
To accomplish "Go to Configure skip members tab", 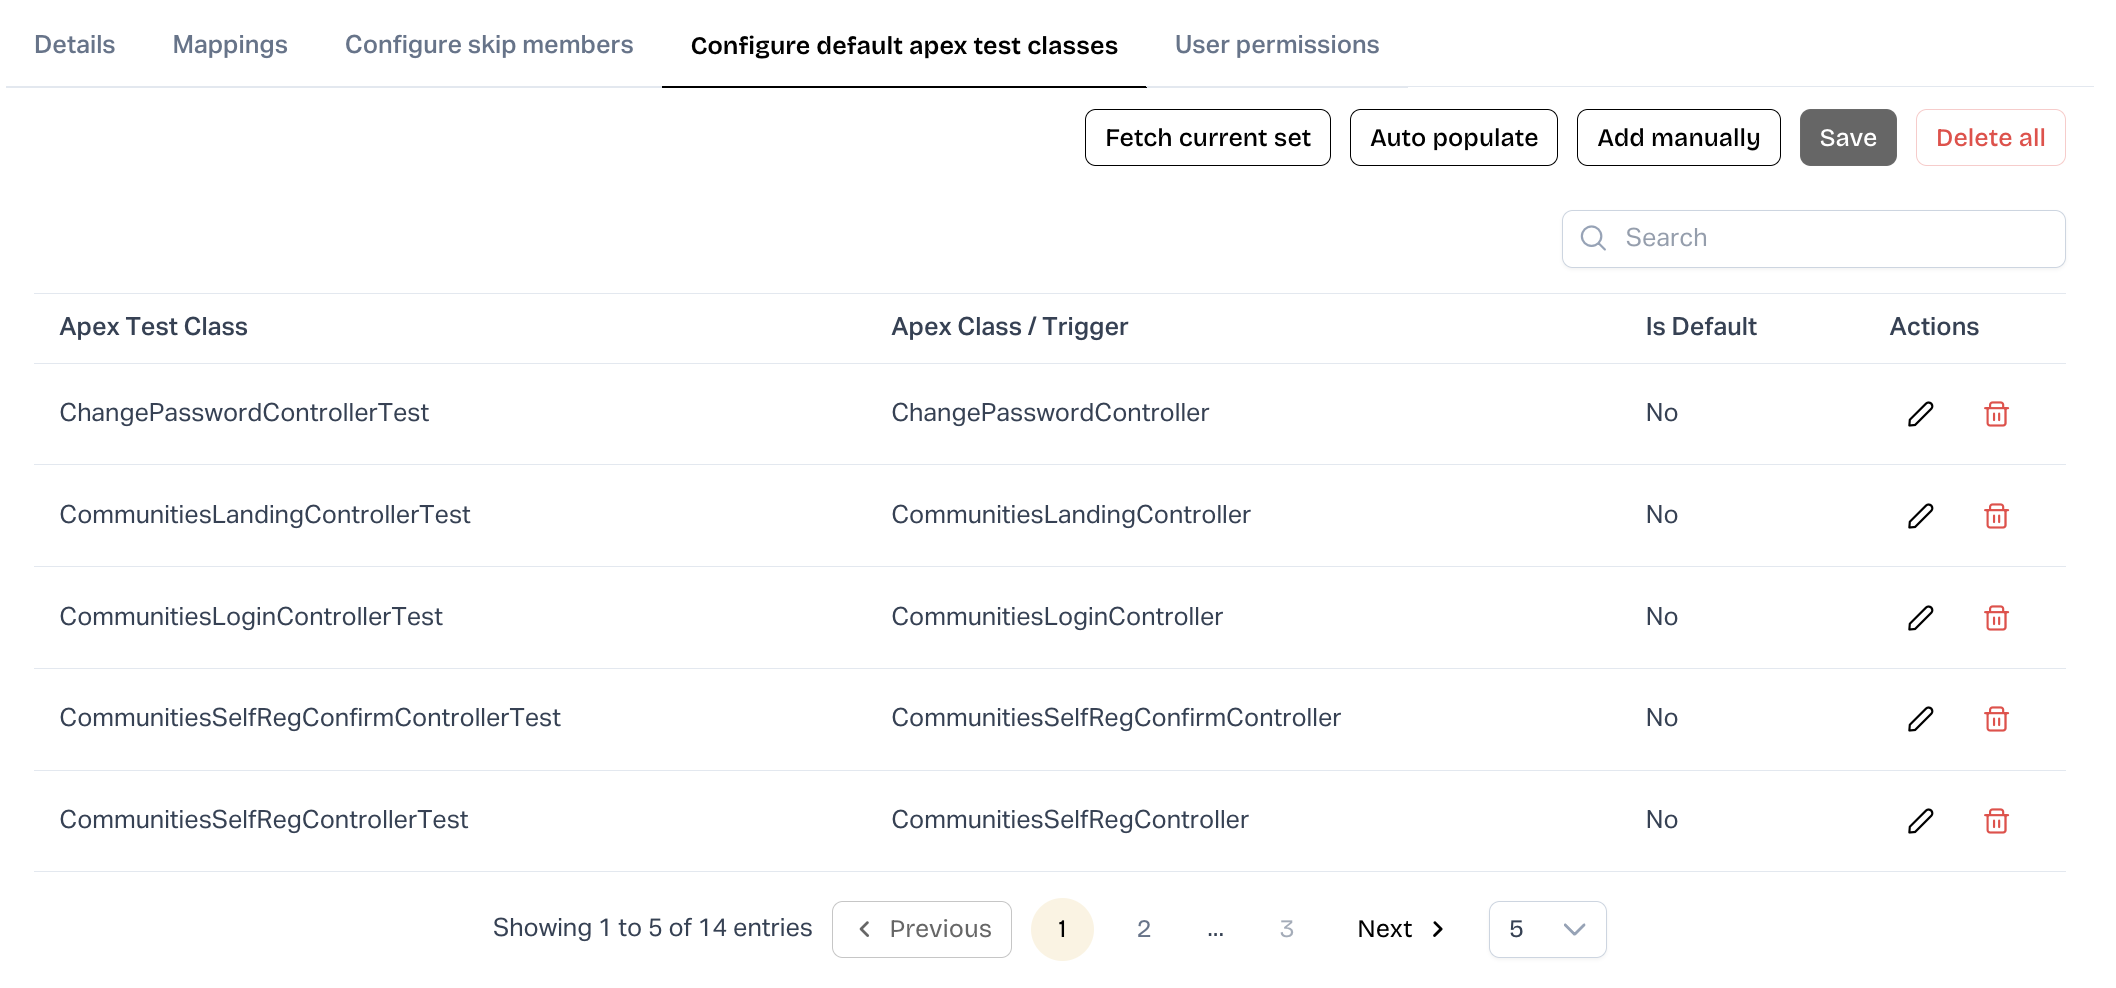I will point(489,45).
